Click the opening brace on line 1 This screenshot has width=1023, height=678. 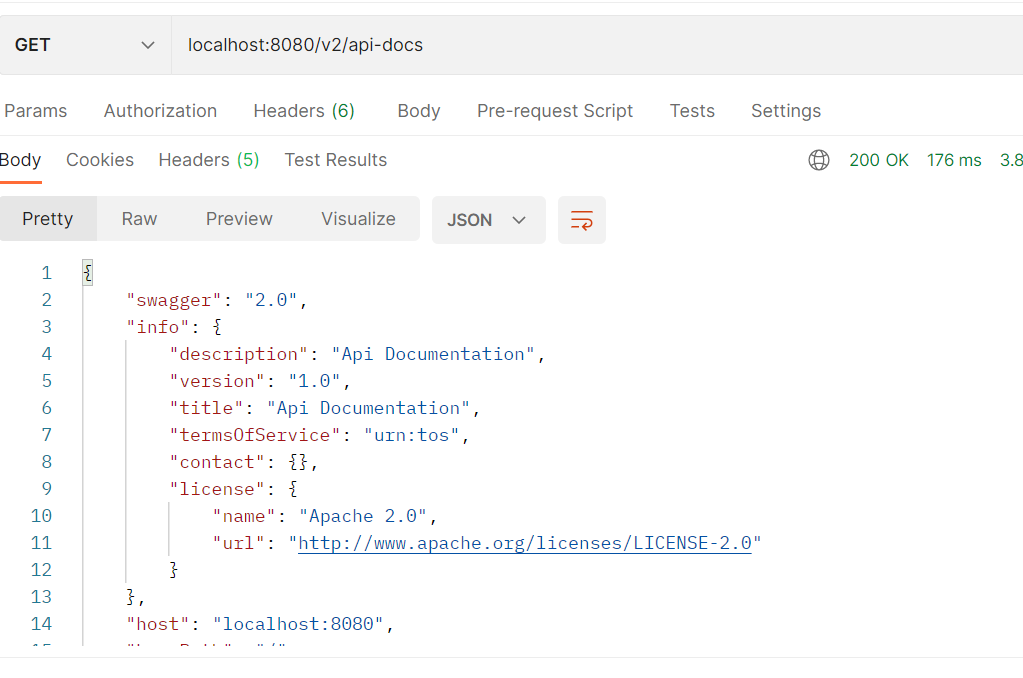tap(88, 273)
